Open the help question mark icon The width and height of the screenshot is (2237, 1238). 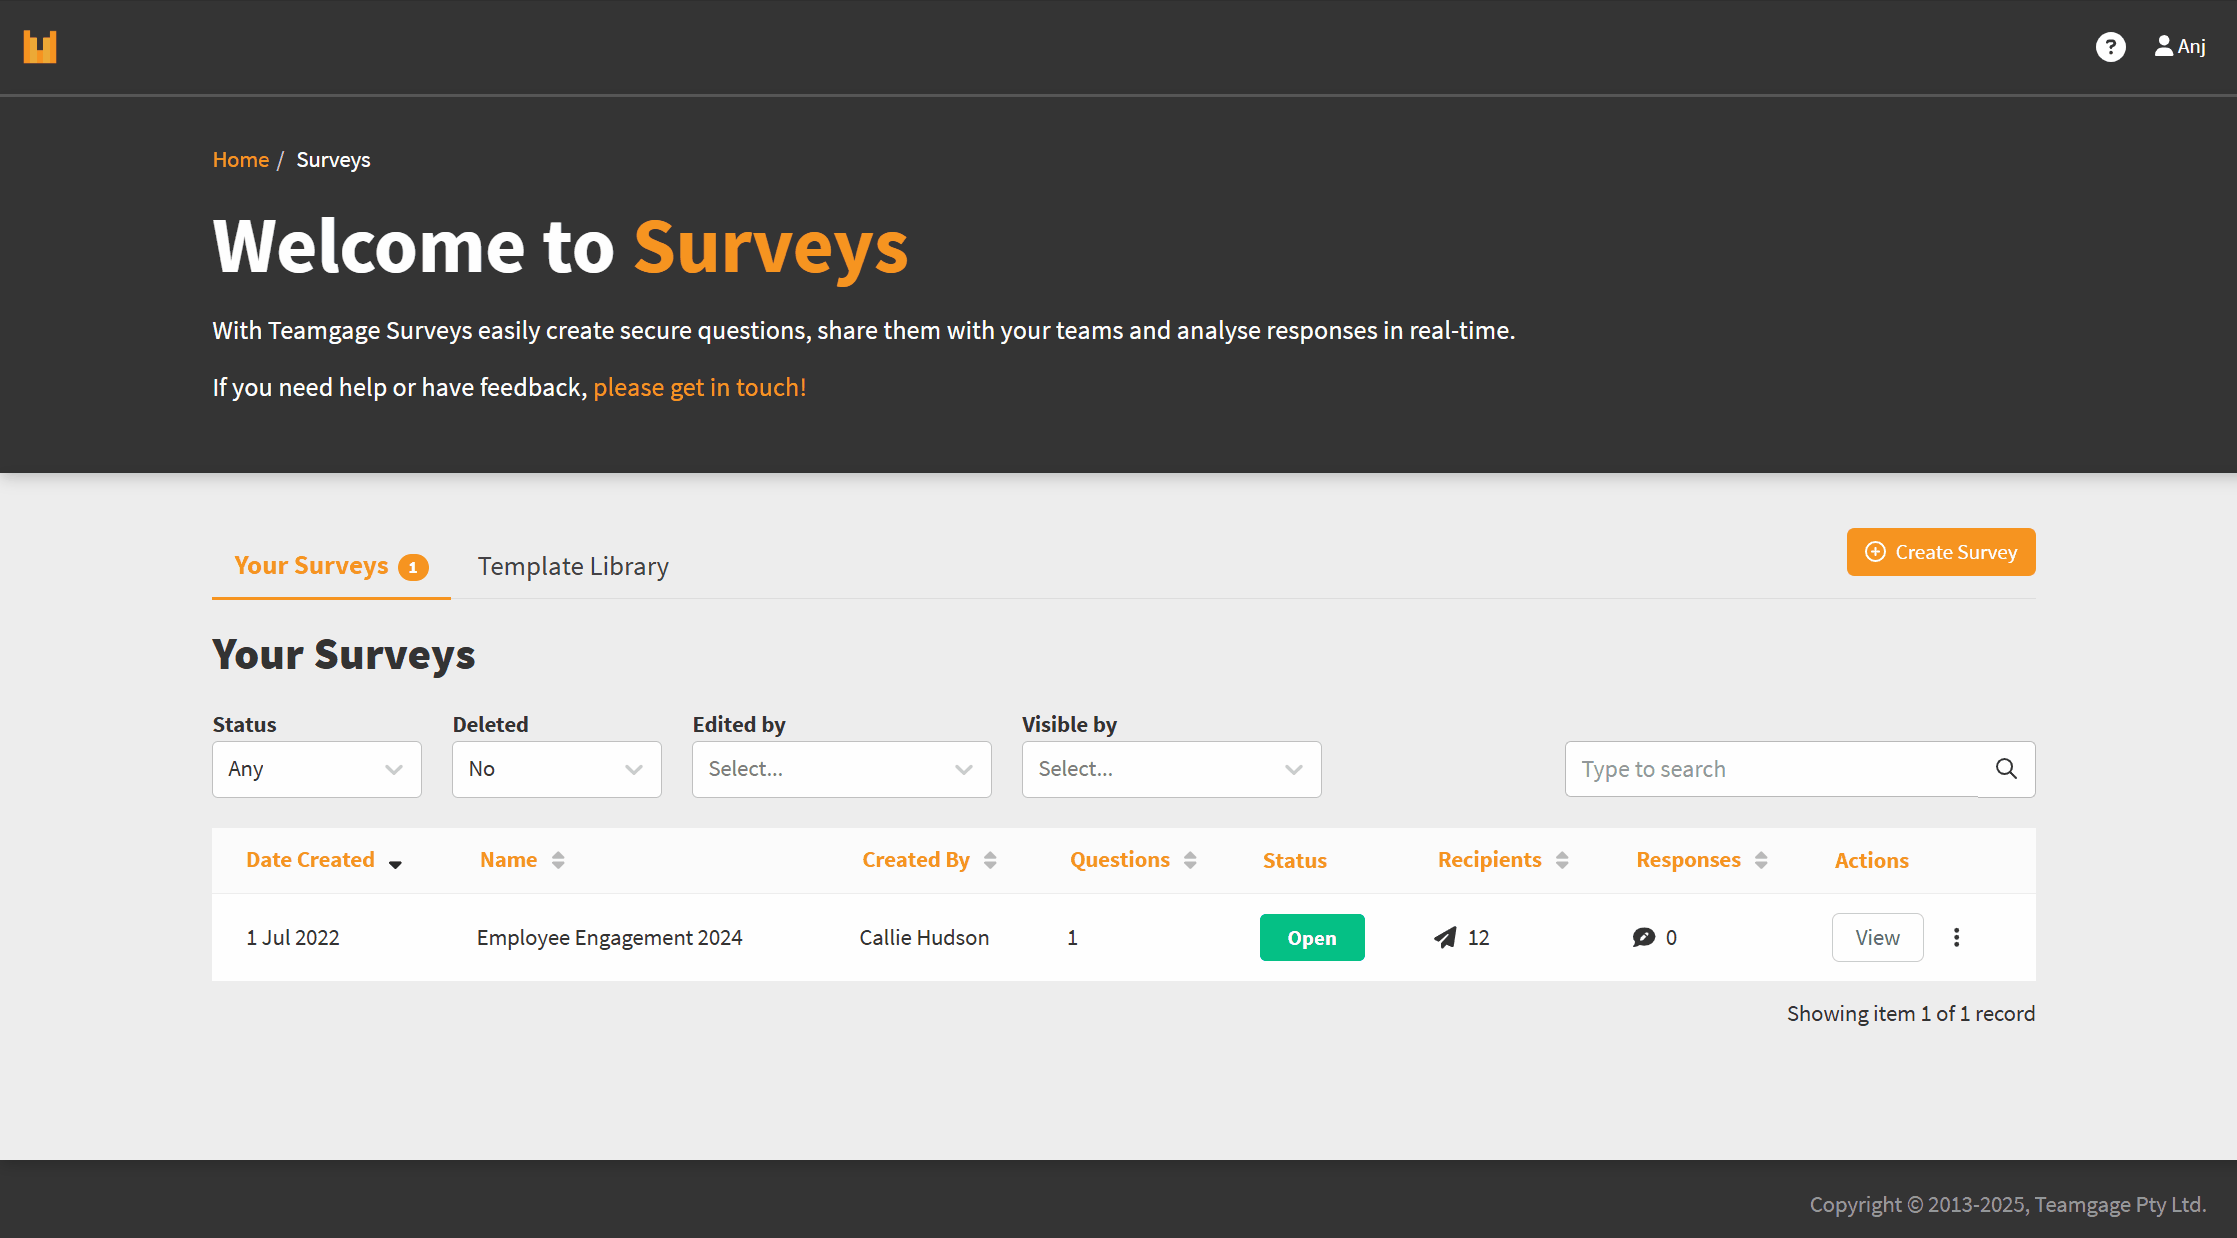click(x=2111, y=47)
